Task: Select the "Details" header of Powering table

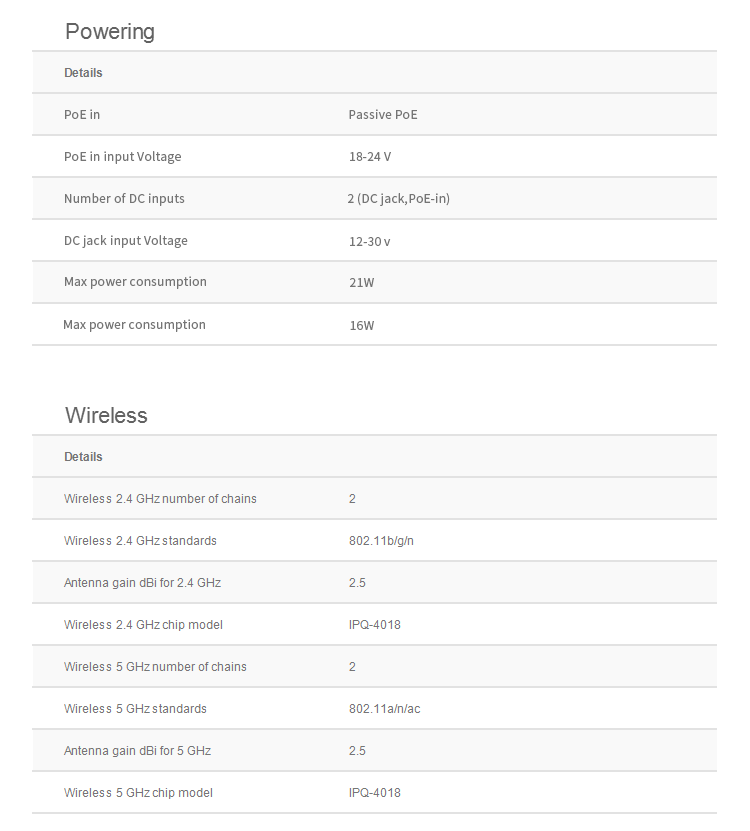Action: [x=83, y=73]
